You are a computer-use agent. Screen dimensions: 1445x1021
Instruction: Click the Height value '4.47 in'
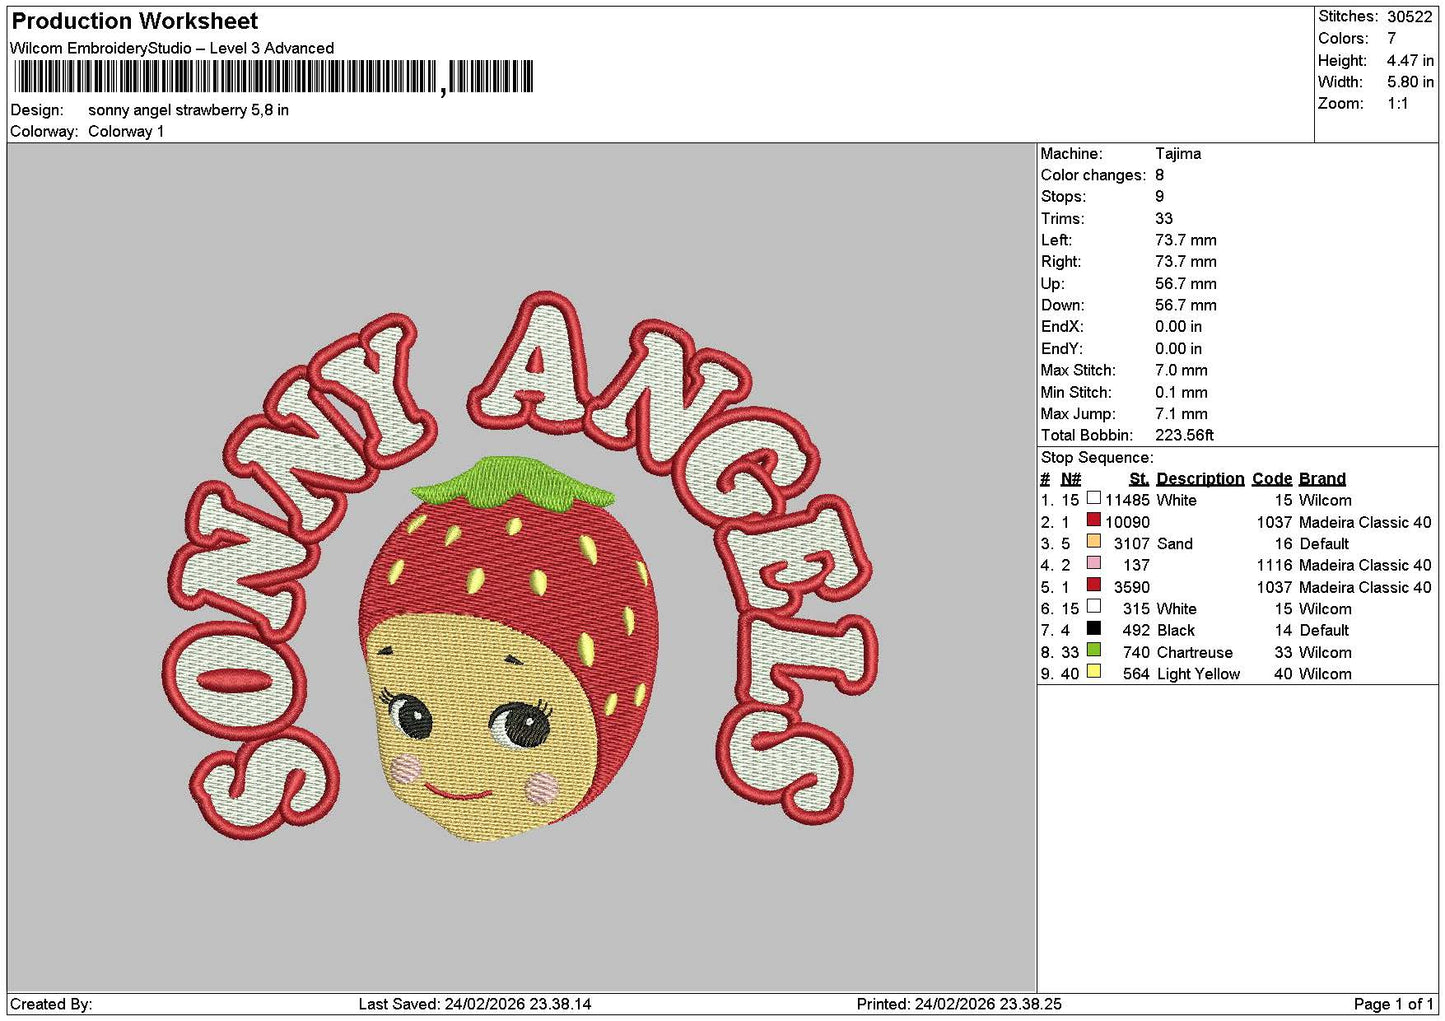tap(1410, 60)
